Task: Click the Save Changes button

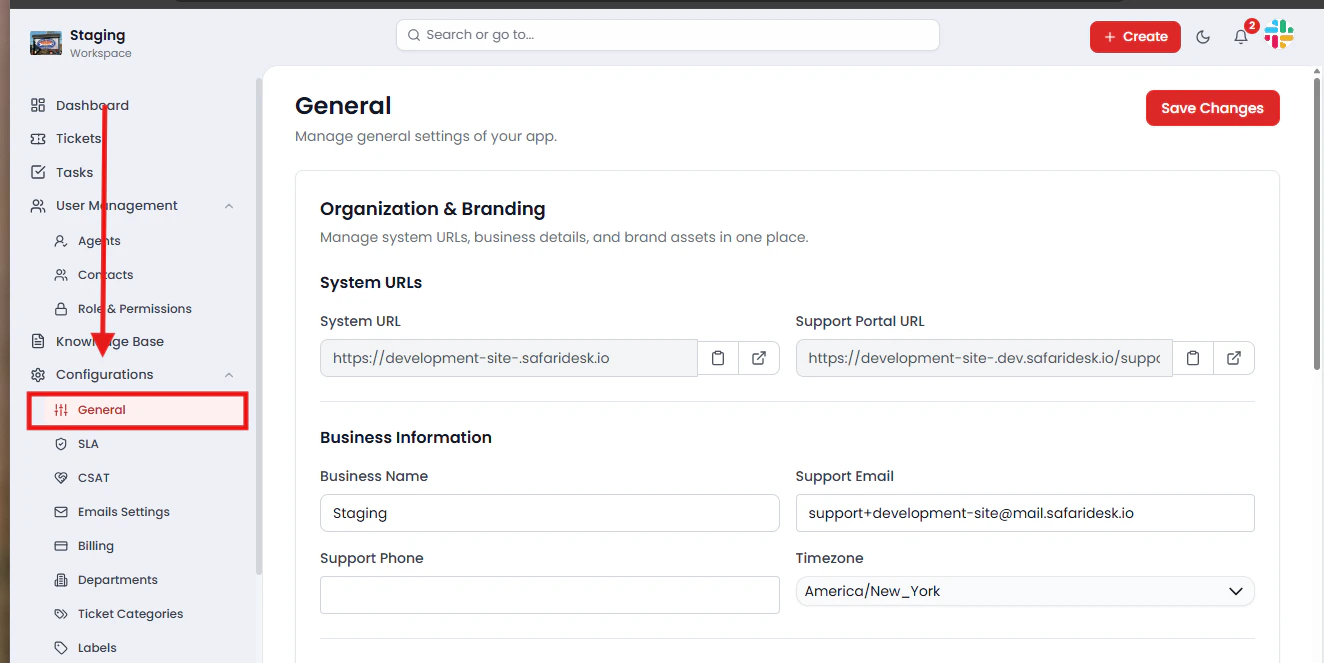Action: click(1212, 108)
